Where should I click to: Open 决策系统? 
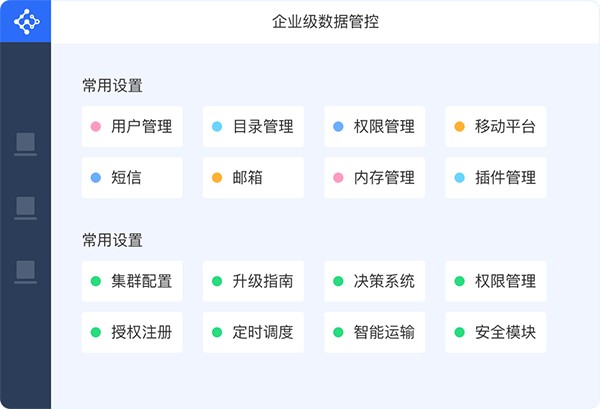coord(374,281)
